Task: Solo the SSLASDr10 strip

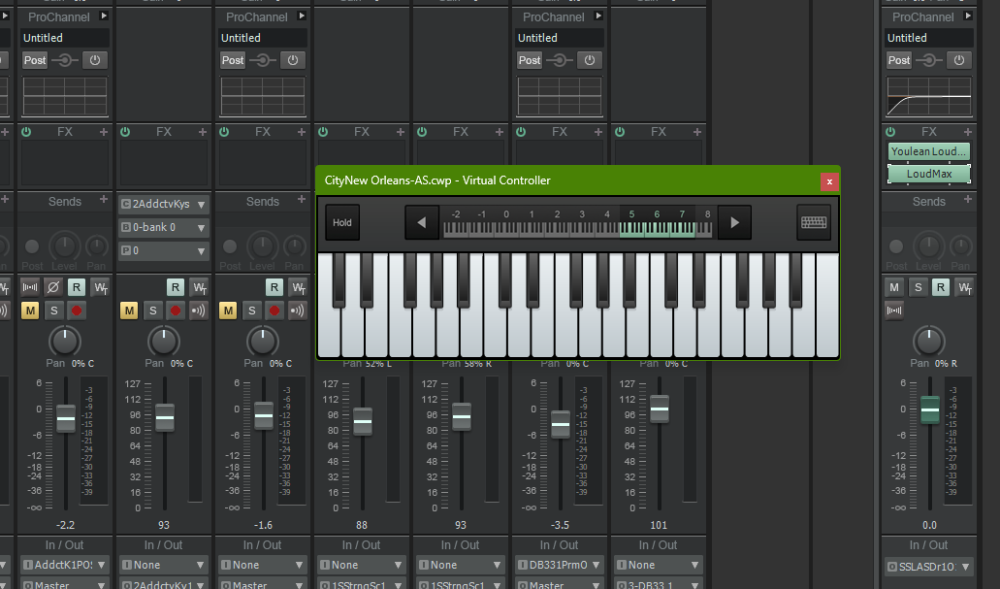Action: point(918,287)
